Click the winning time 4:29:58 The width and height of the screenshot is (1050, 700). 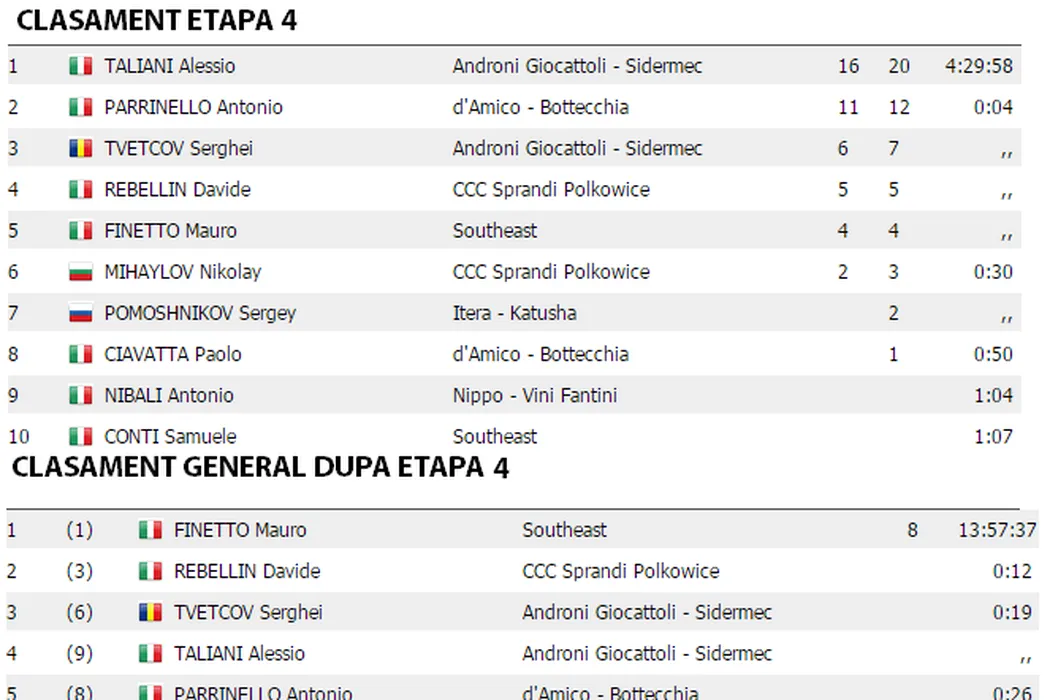point(978,67)
